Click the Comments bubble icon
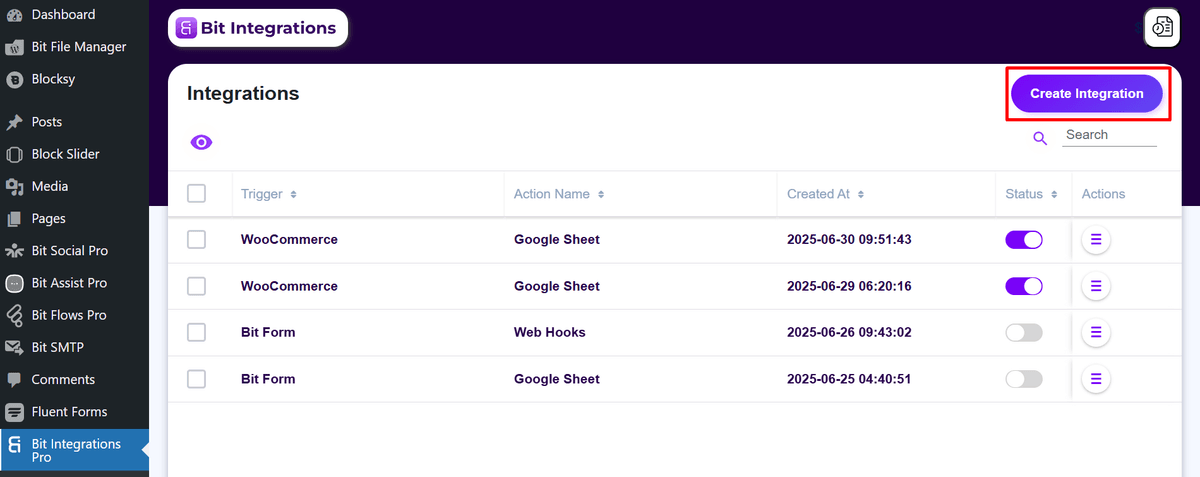 coord(14,380)
